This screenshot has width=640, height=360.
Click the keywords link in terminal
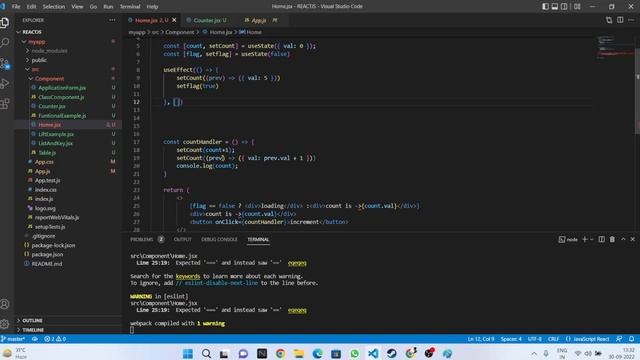(188, 276)
